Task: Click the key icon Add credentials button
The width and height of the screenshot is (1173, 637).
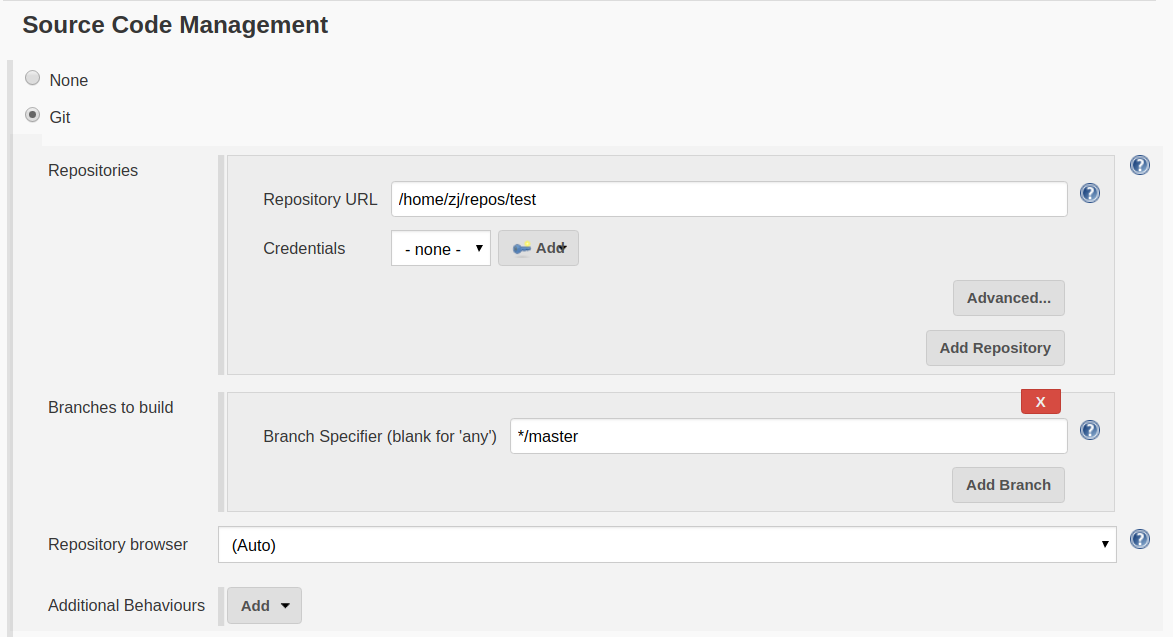Action: (x=538, y=248)
